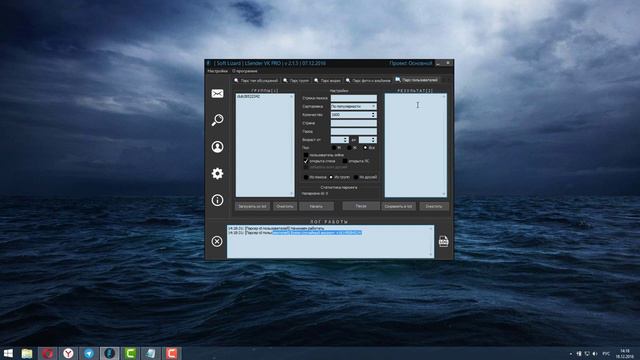
Task: Click the load from txt button
Action: click(x=252, y=206)
